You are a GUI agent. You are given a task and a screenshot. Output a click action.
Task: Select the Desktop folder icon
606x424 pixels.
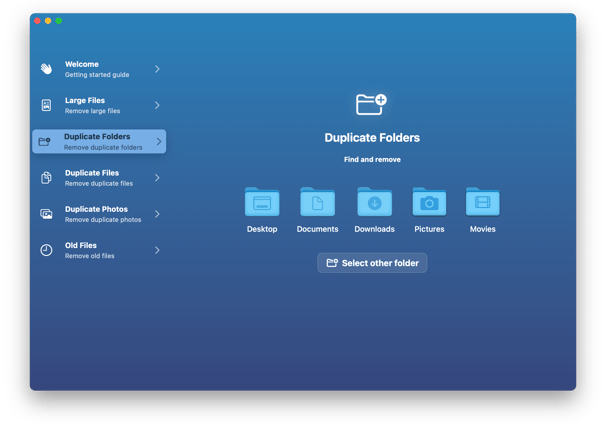[x=262, y=202]
